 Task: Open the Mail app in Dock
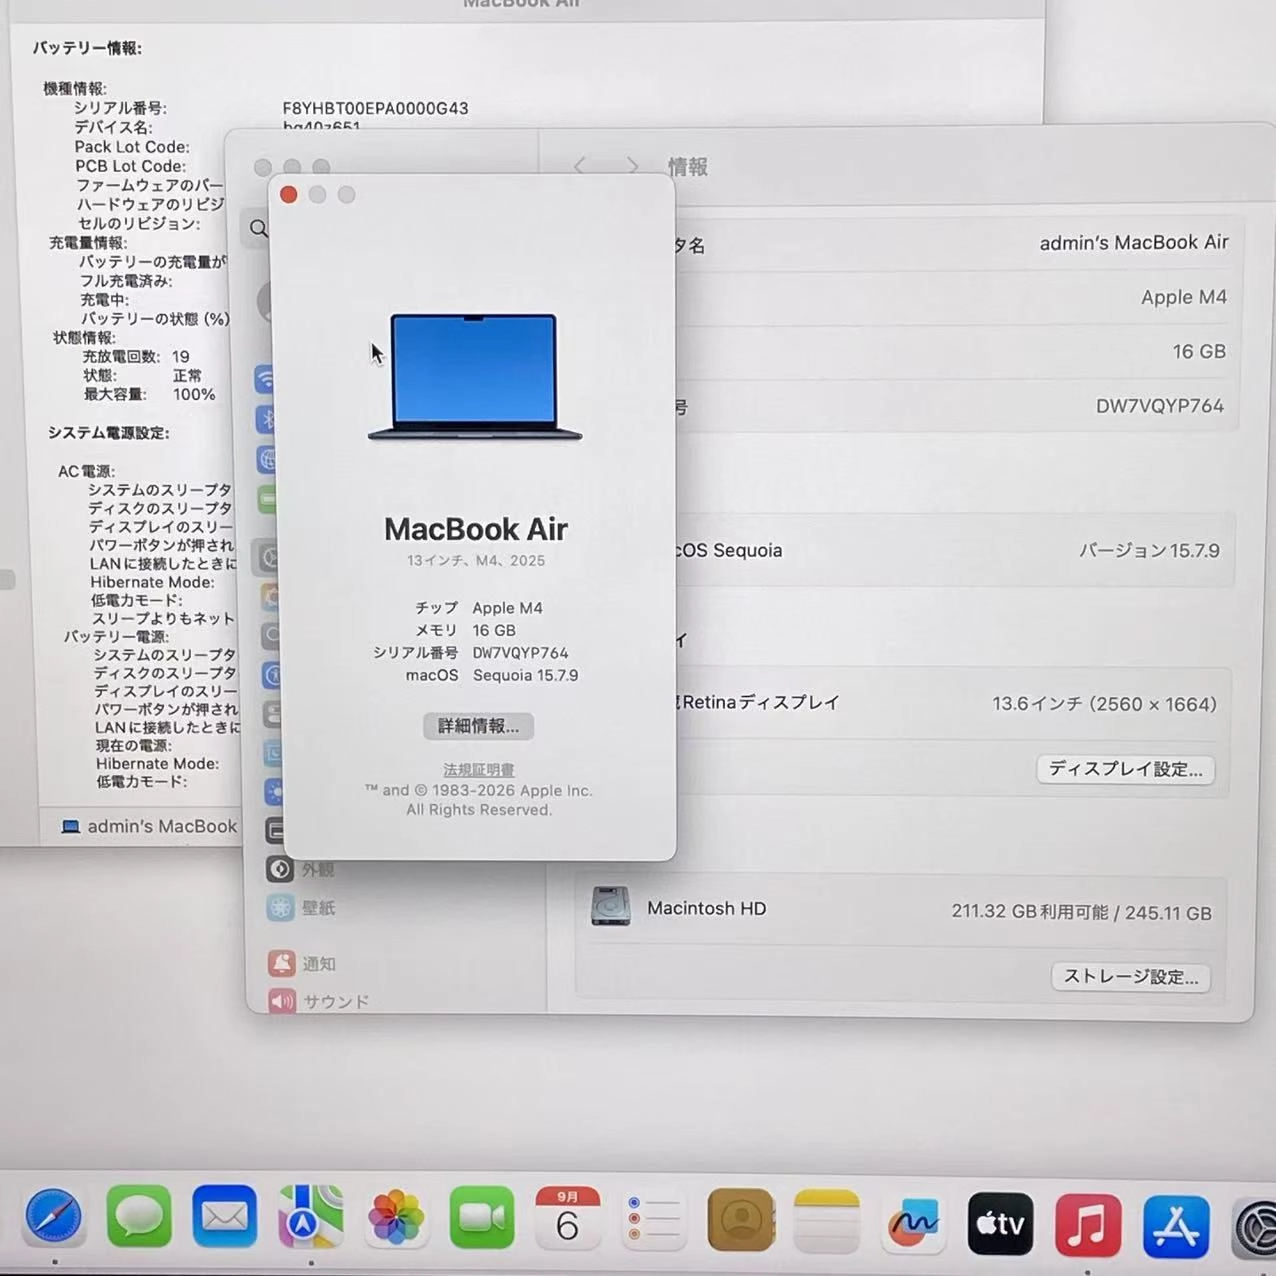coord(225,1217)
